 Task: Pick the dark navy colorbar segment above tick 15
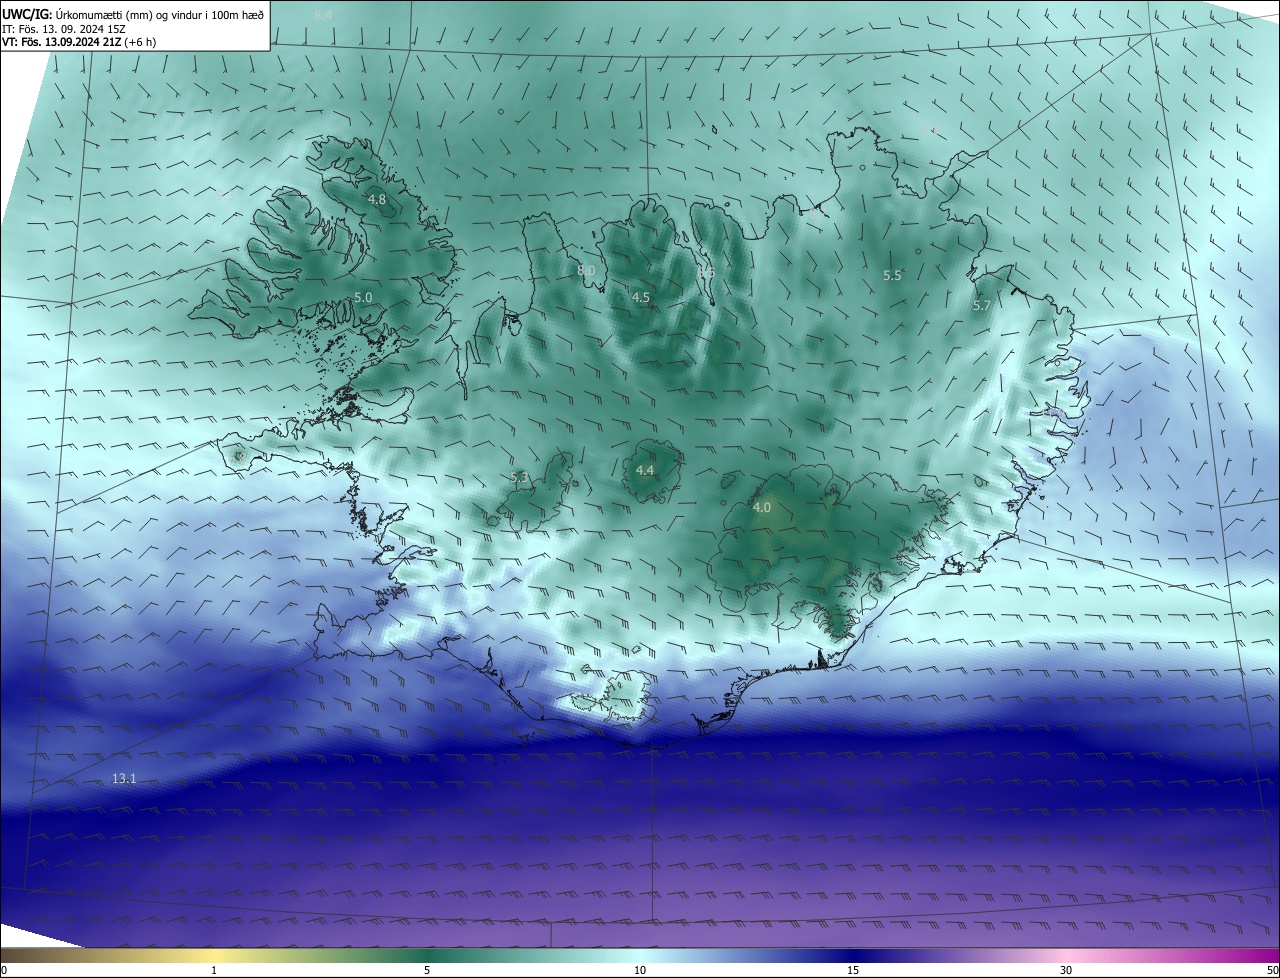coord(853,956)
